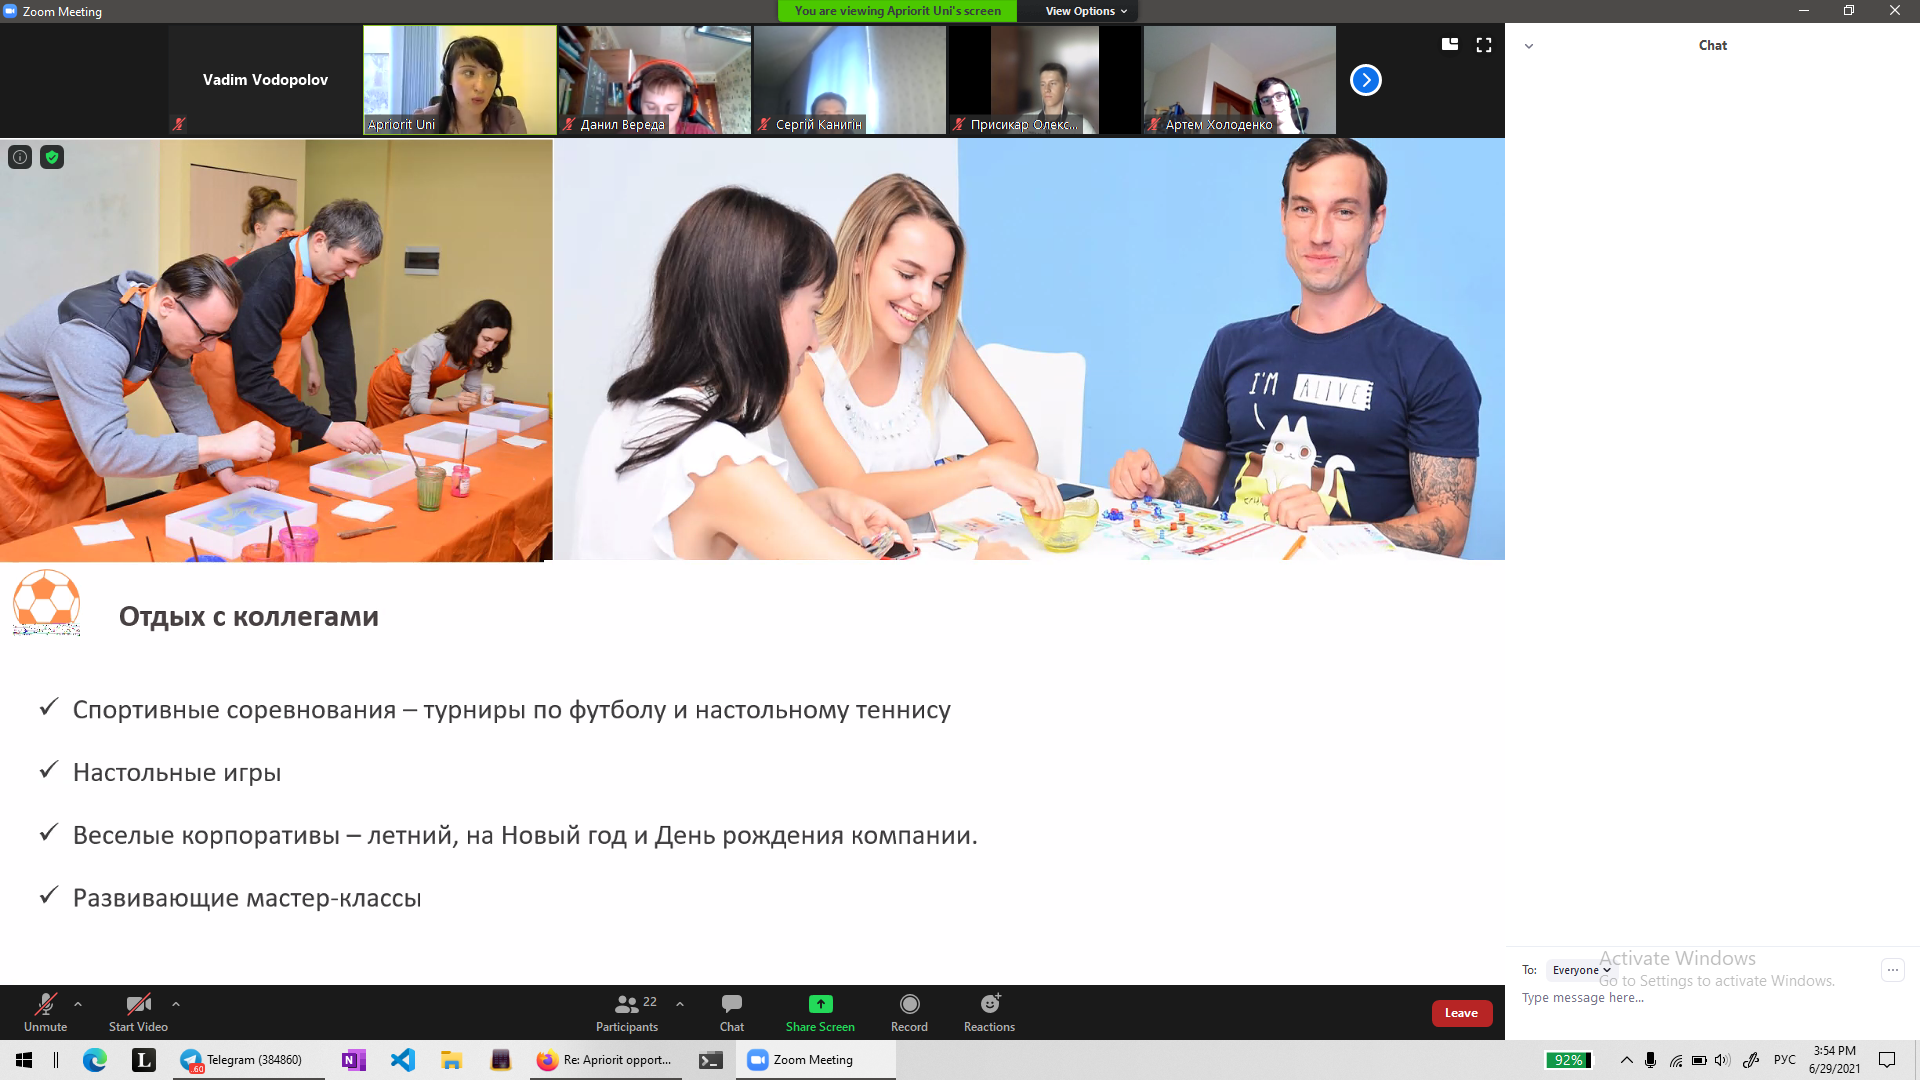Open the Participants panel
The width and height of the screenshot is (1920, 1080).
tap(627, 1012)
